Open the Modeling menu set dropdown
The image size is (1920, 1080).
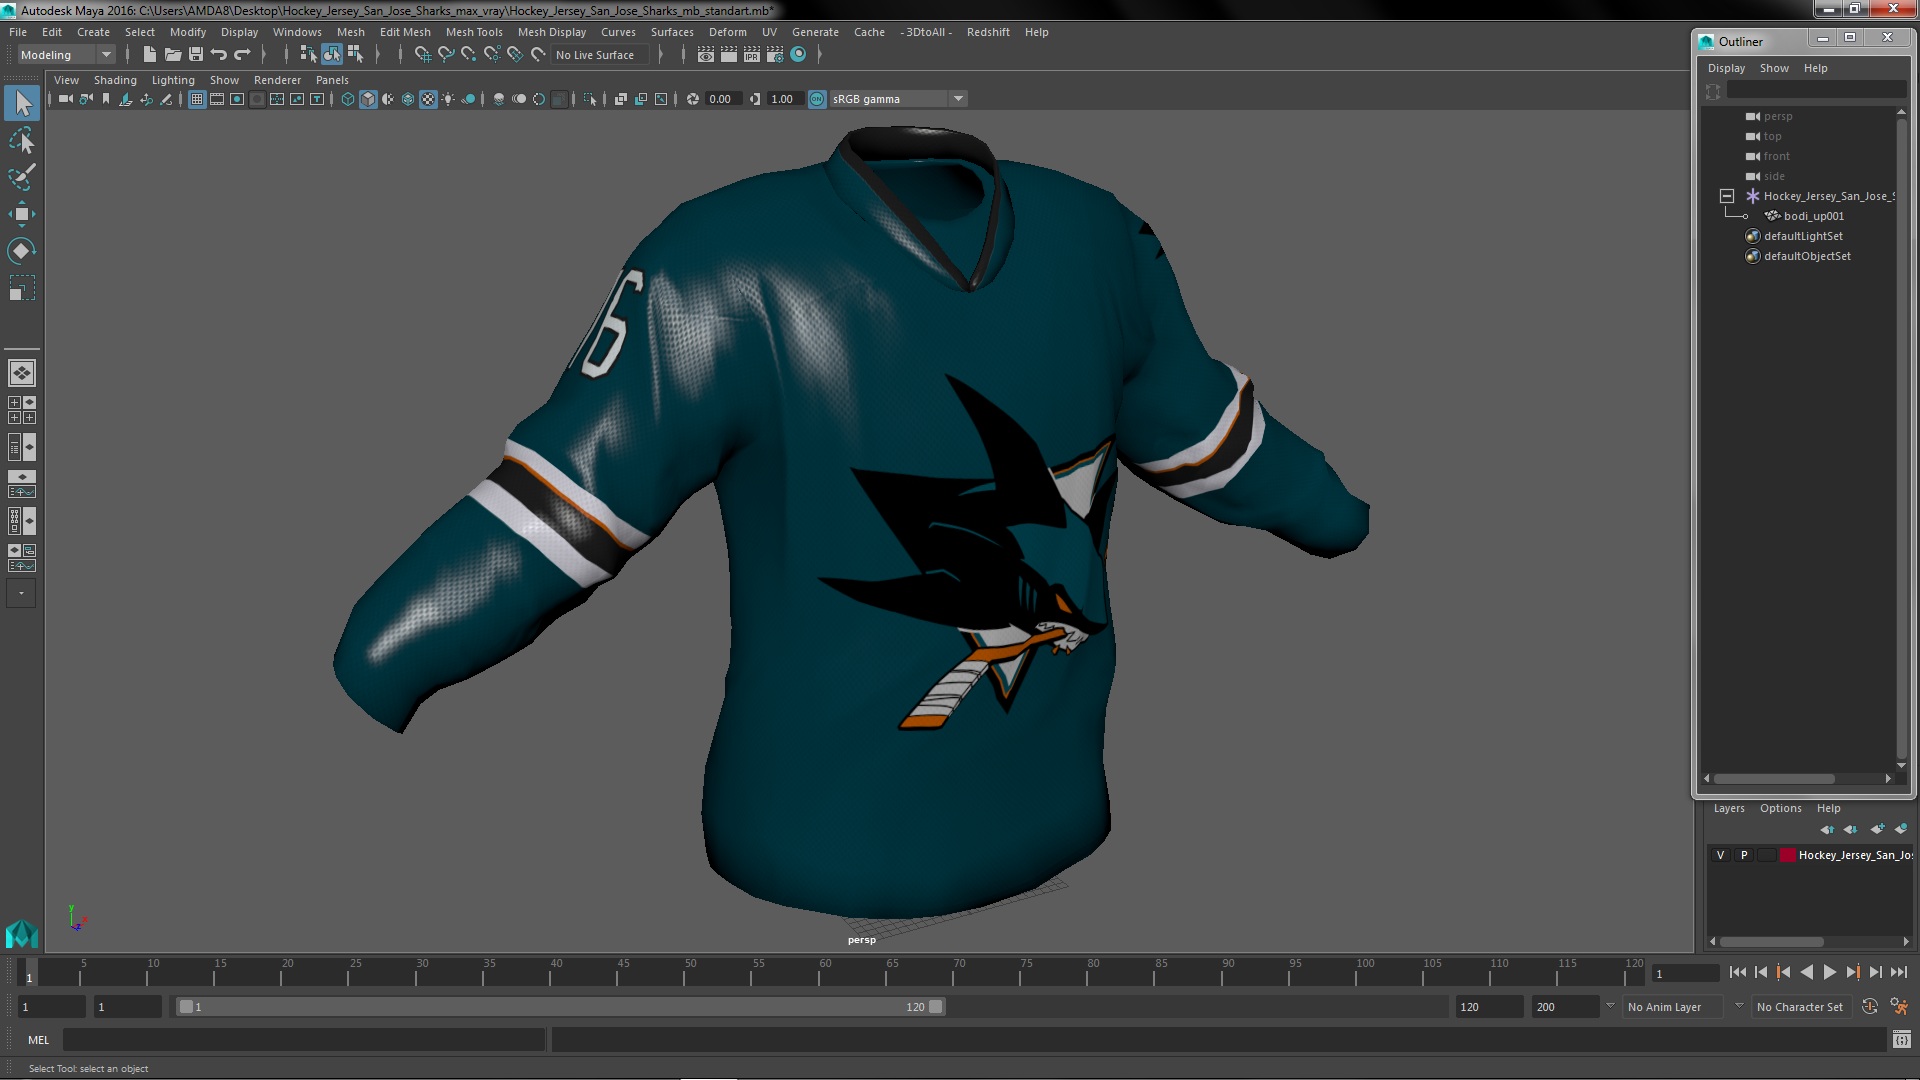(x=66, y=55)
